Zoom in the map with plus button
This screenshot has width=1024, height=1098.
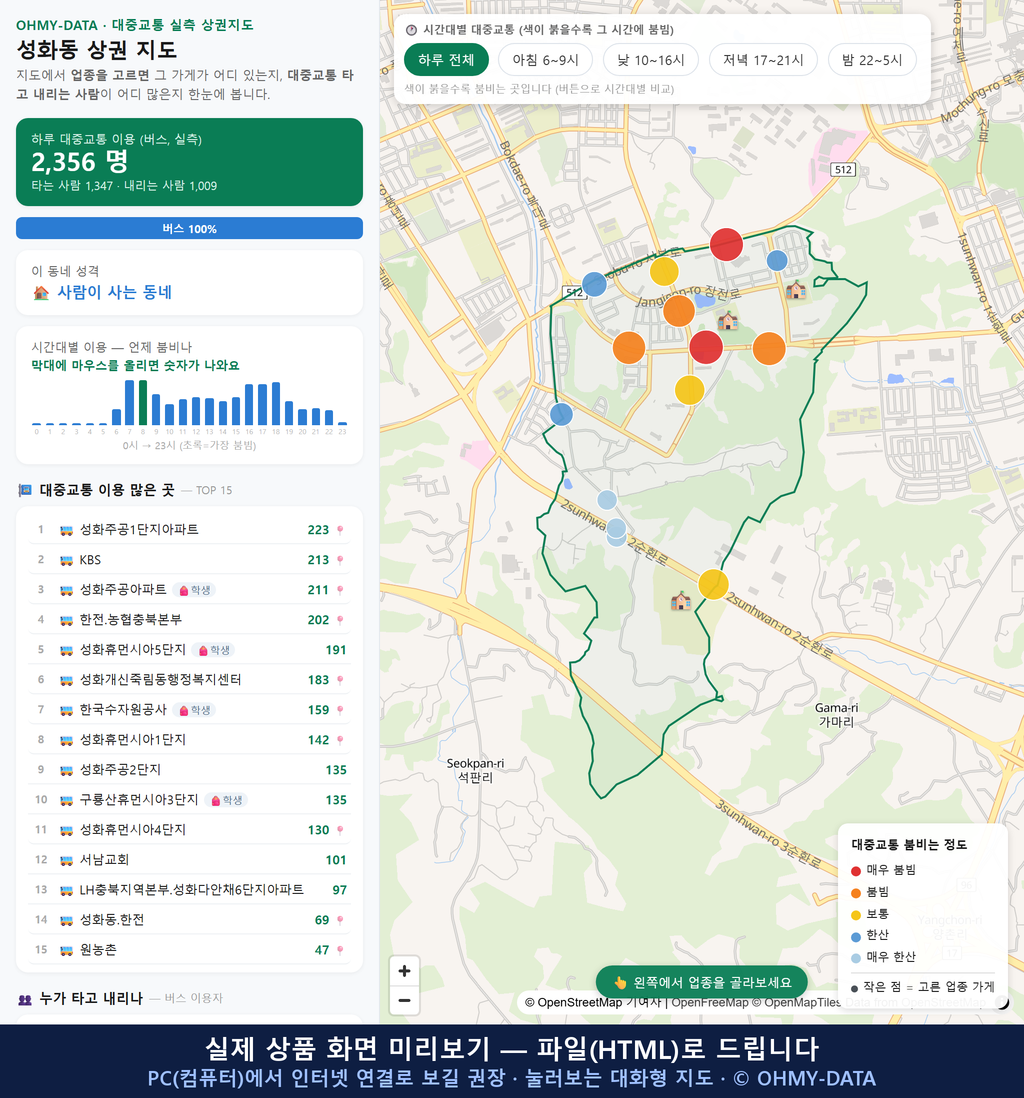pos(404,971)
